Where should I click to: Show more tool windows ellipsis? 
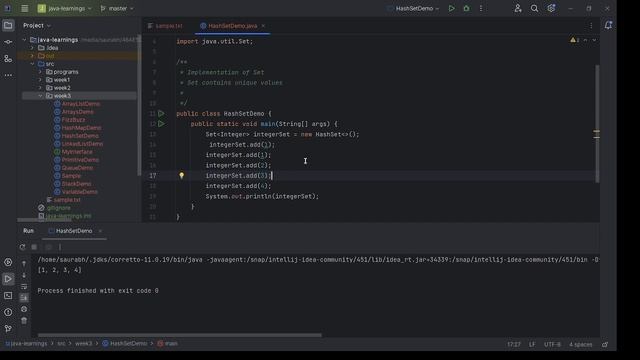[8, 75]
